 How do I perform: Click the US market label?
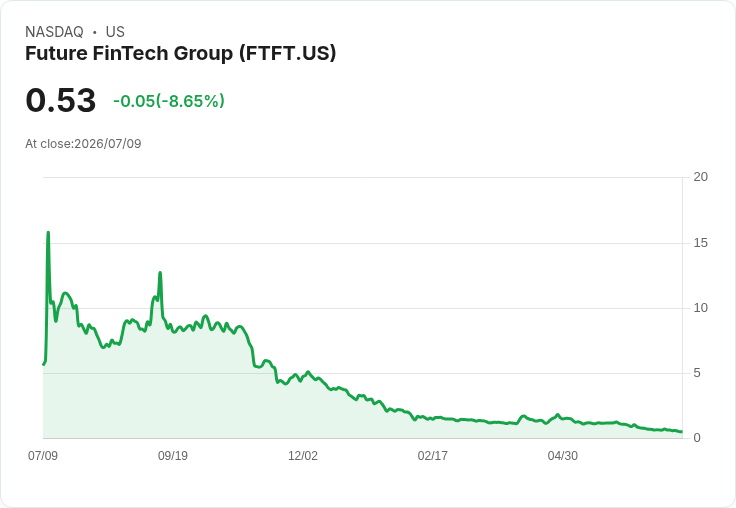[115, 32]
